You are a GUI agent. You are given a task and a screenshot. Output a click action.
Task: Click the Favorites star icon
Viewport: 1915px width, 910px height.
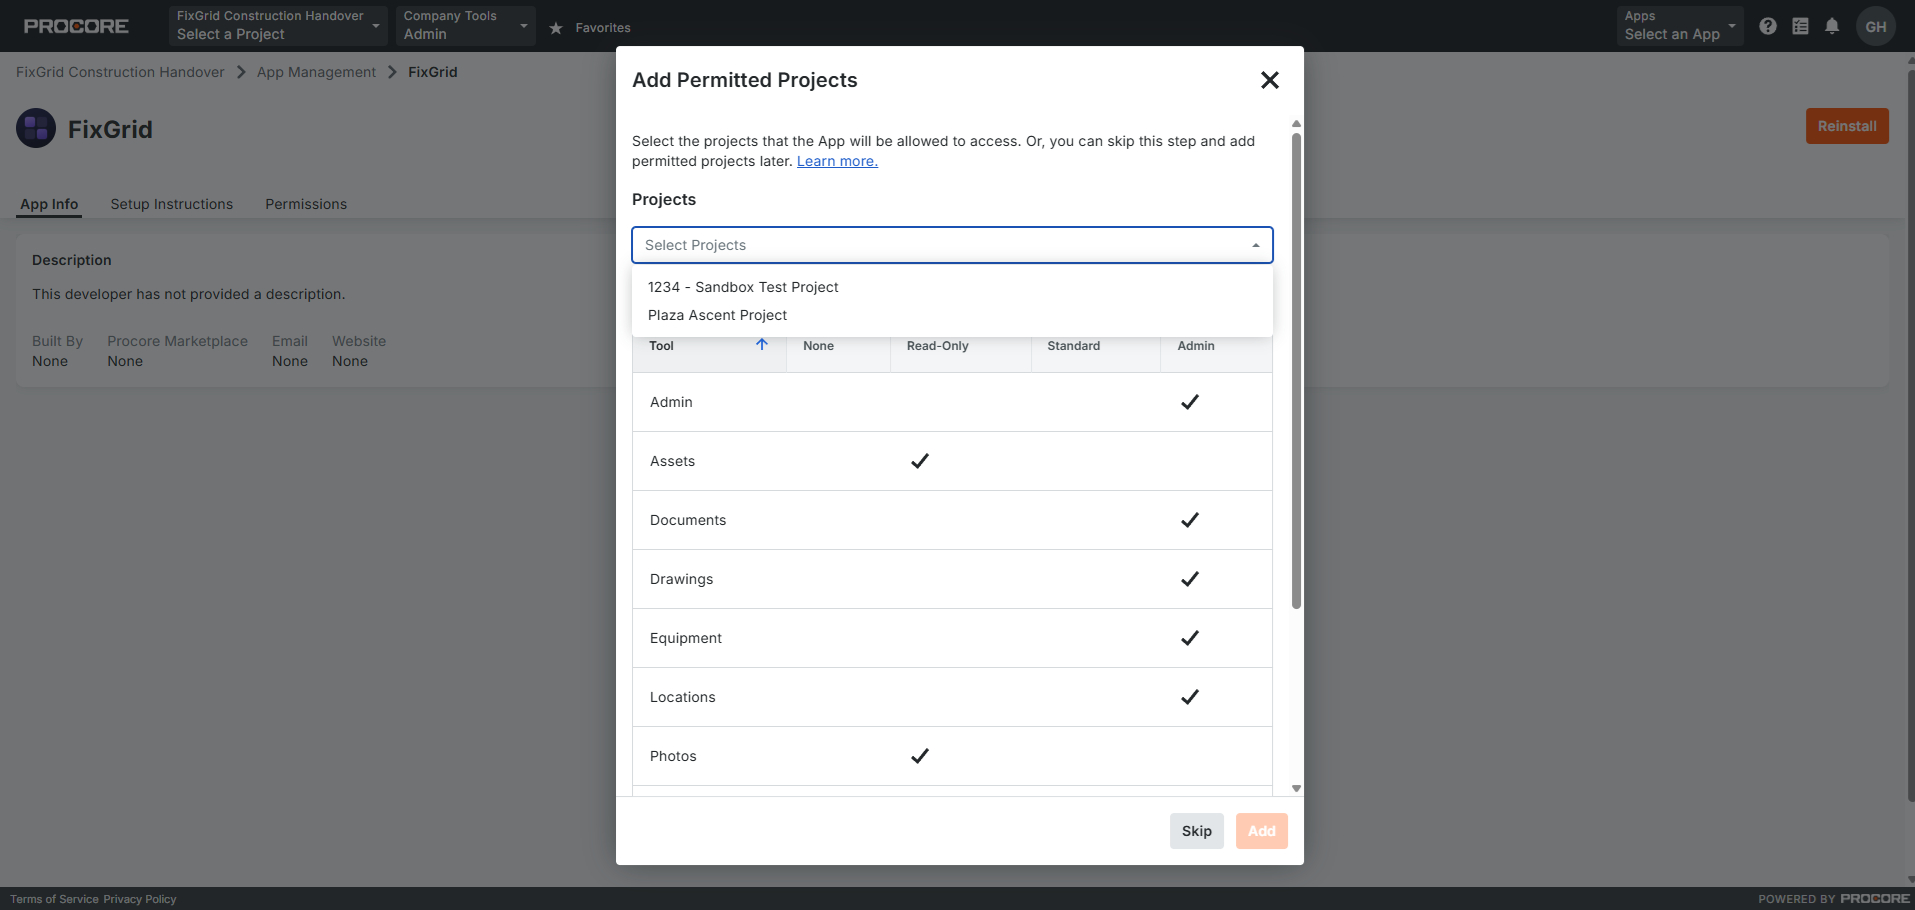tap(556, 28)
